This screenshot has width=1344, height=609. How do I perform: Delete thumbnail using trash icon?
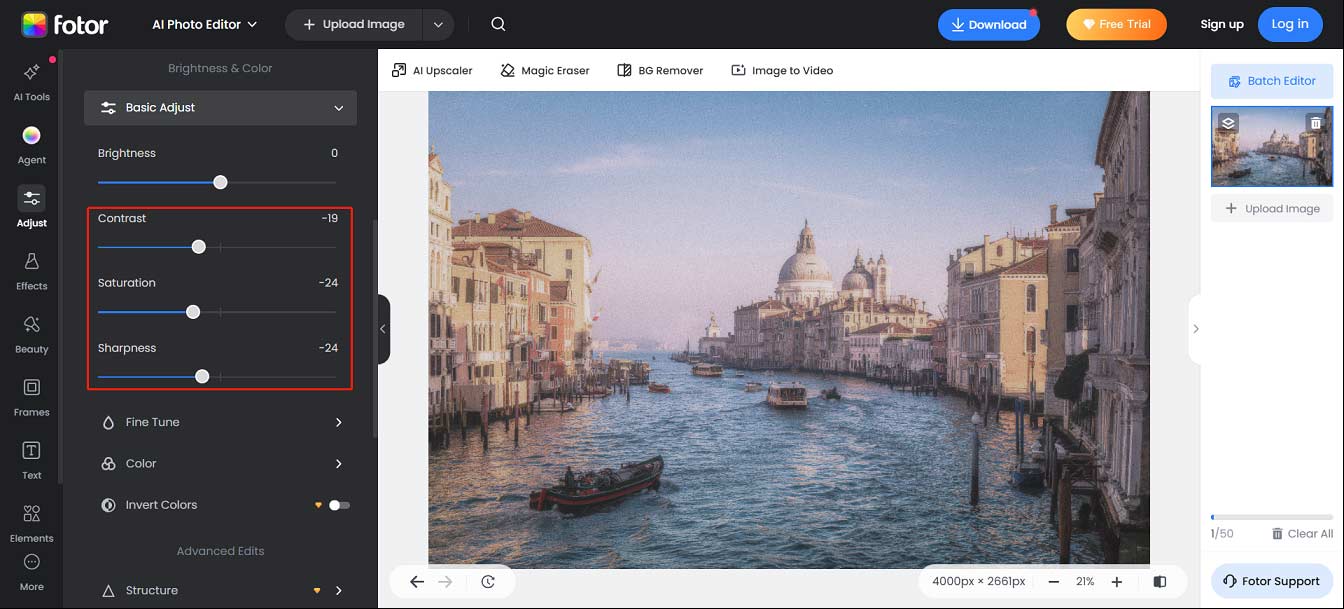point(1314,123)
